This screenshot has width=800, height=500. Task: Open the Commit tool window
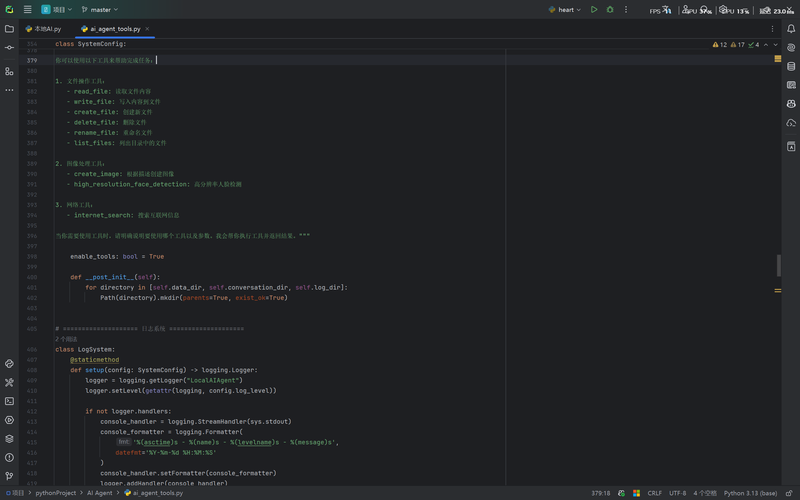click(x=9, y=47)
